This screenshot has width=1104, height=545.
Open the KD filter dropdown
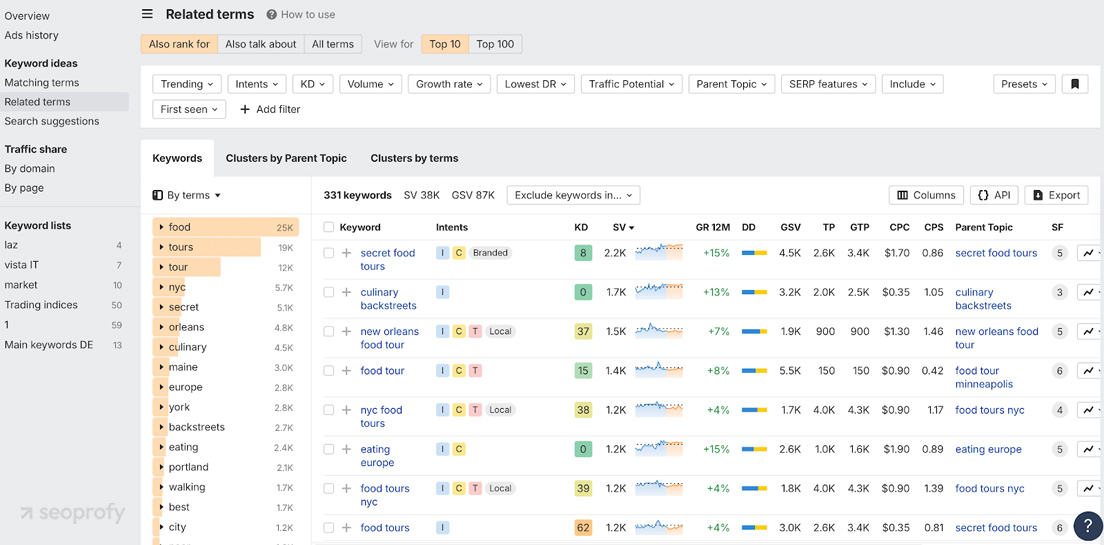(x=312, y=84)
